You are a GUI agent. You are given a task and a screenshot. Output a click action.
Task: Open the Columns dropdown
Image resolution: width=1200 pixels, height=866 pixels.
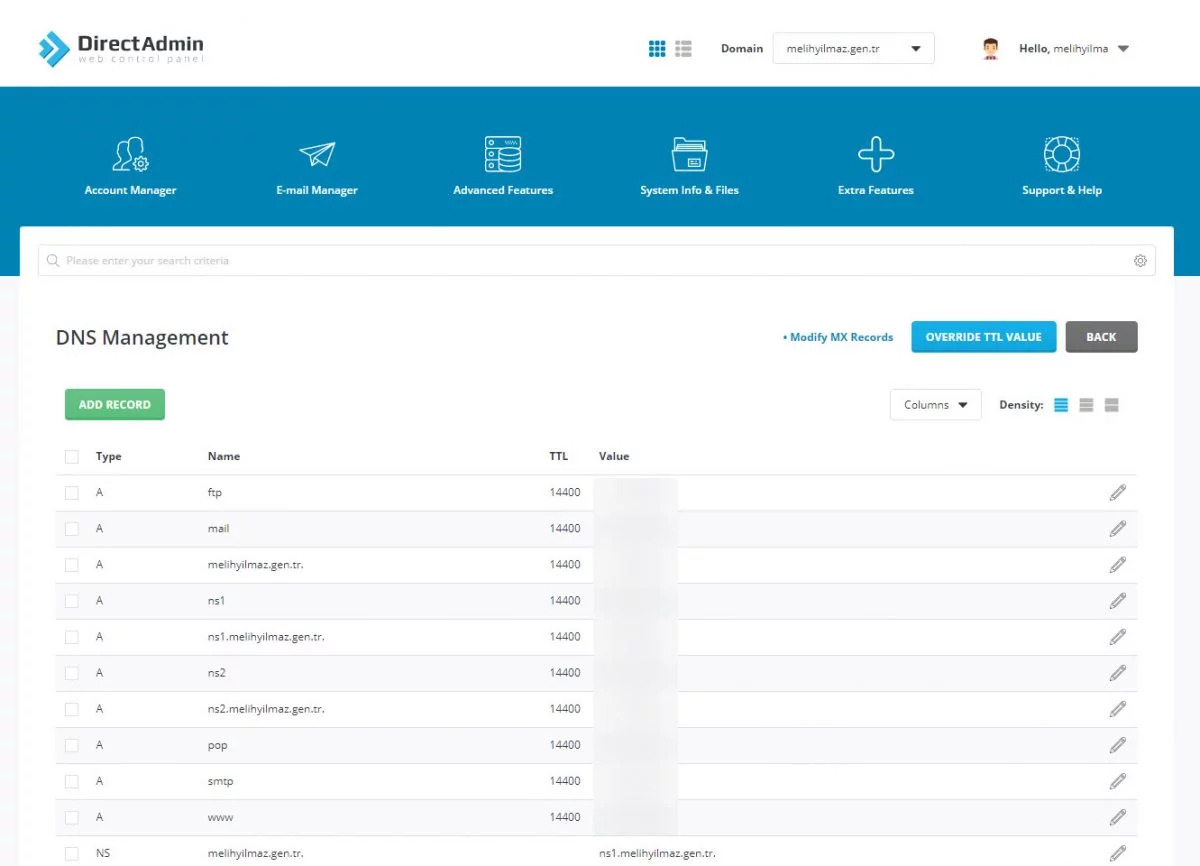tap(935, 405)
